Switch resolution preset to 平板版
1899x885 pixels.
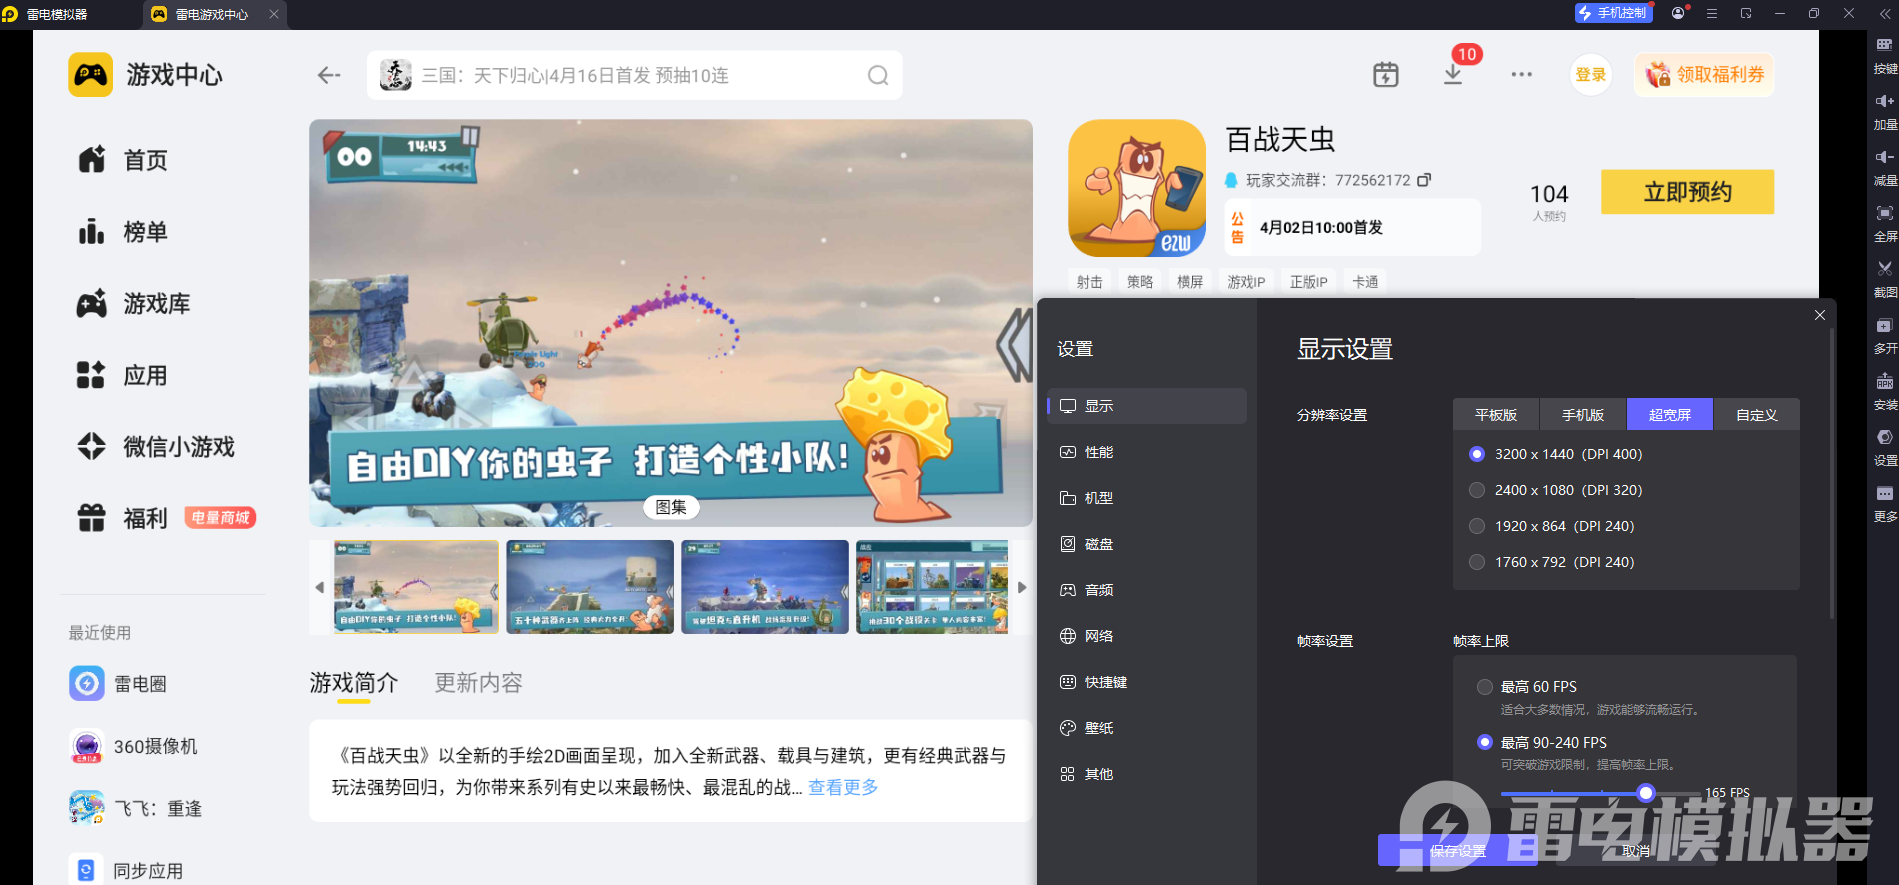(1496, 415)
